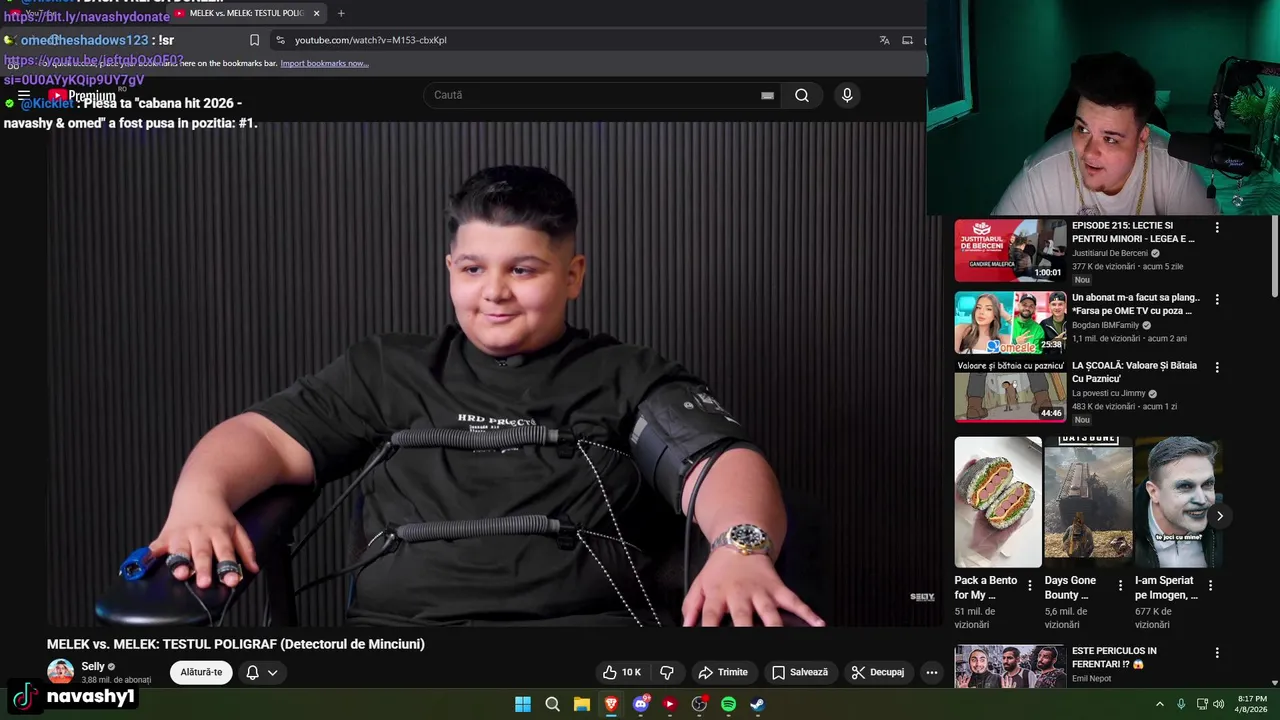Click 'Bogdan IBMFamily' channel name
This screenshot has width=1280, height=720.
click(1105, 325)
